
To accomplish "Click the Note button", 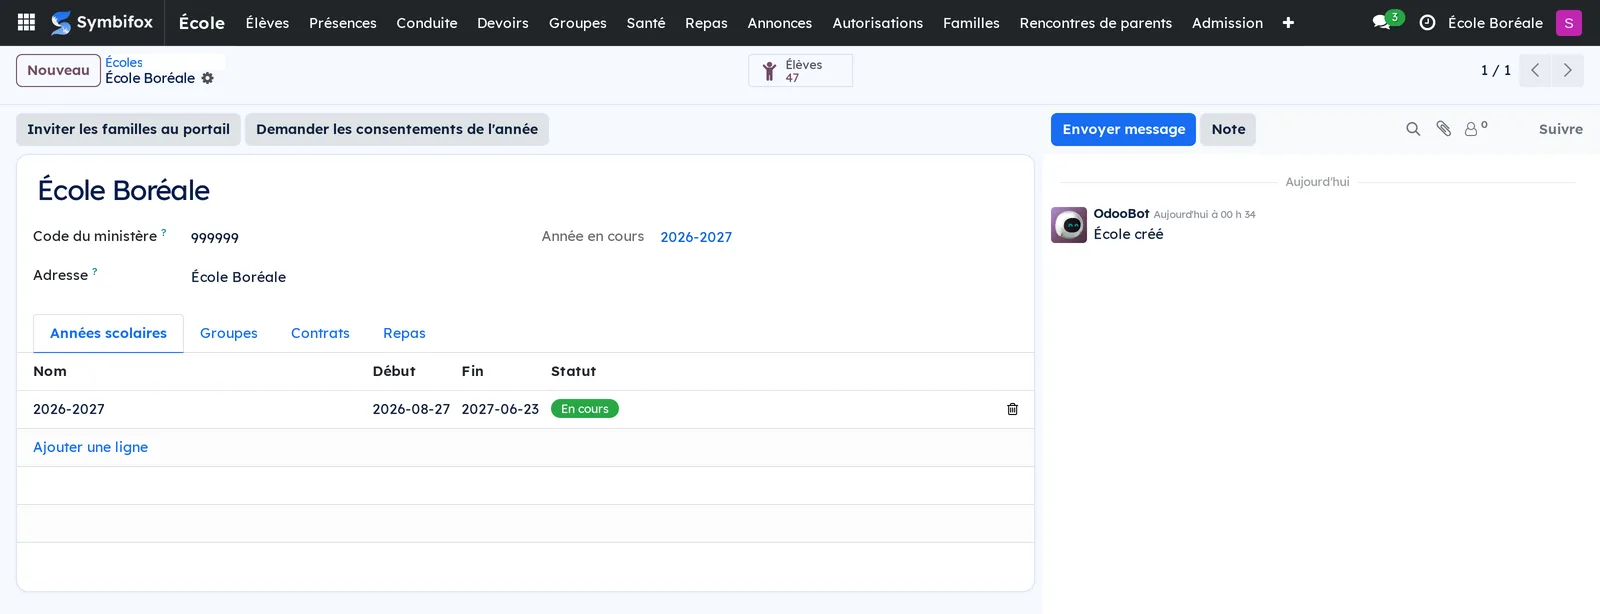I will click(x=1228, y=129).
